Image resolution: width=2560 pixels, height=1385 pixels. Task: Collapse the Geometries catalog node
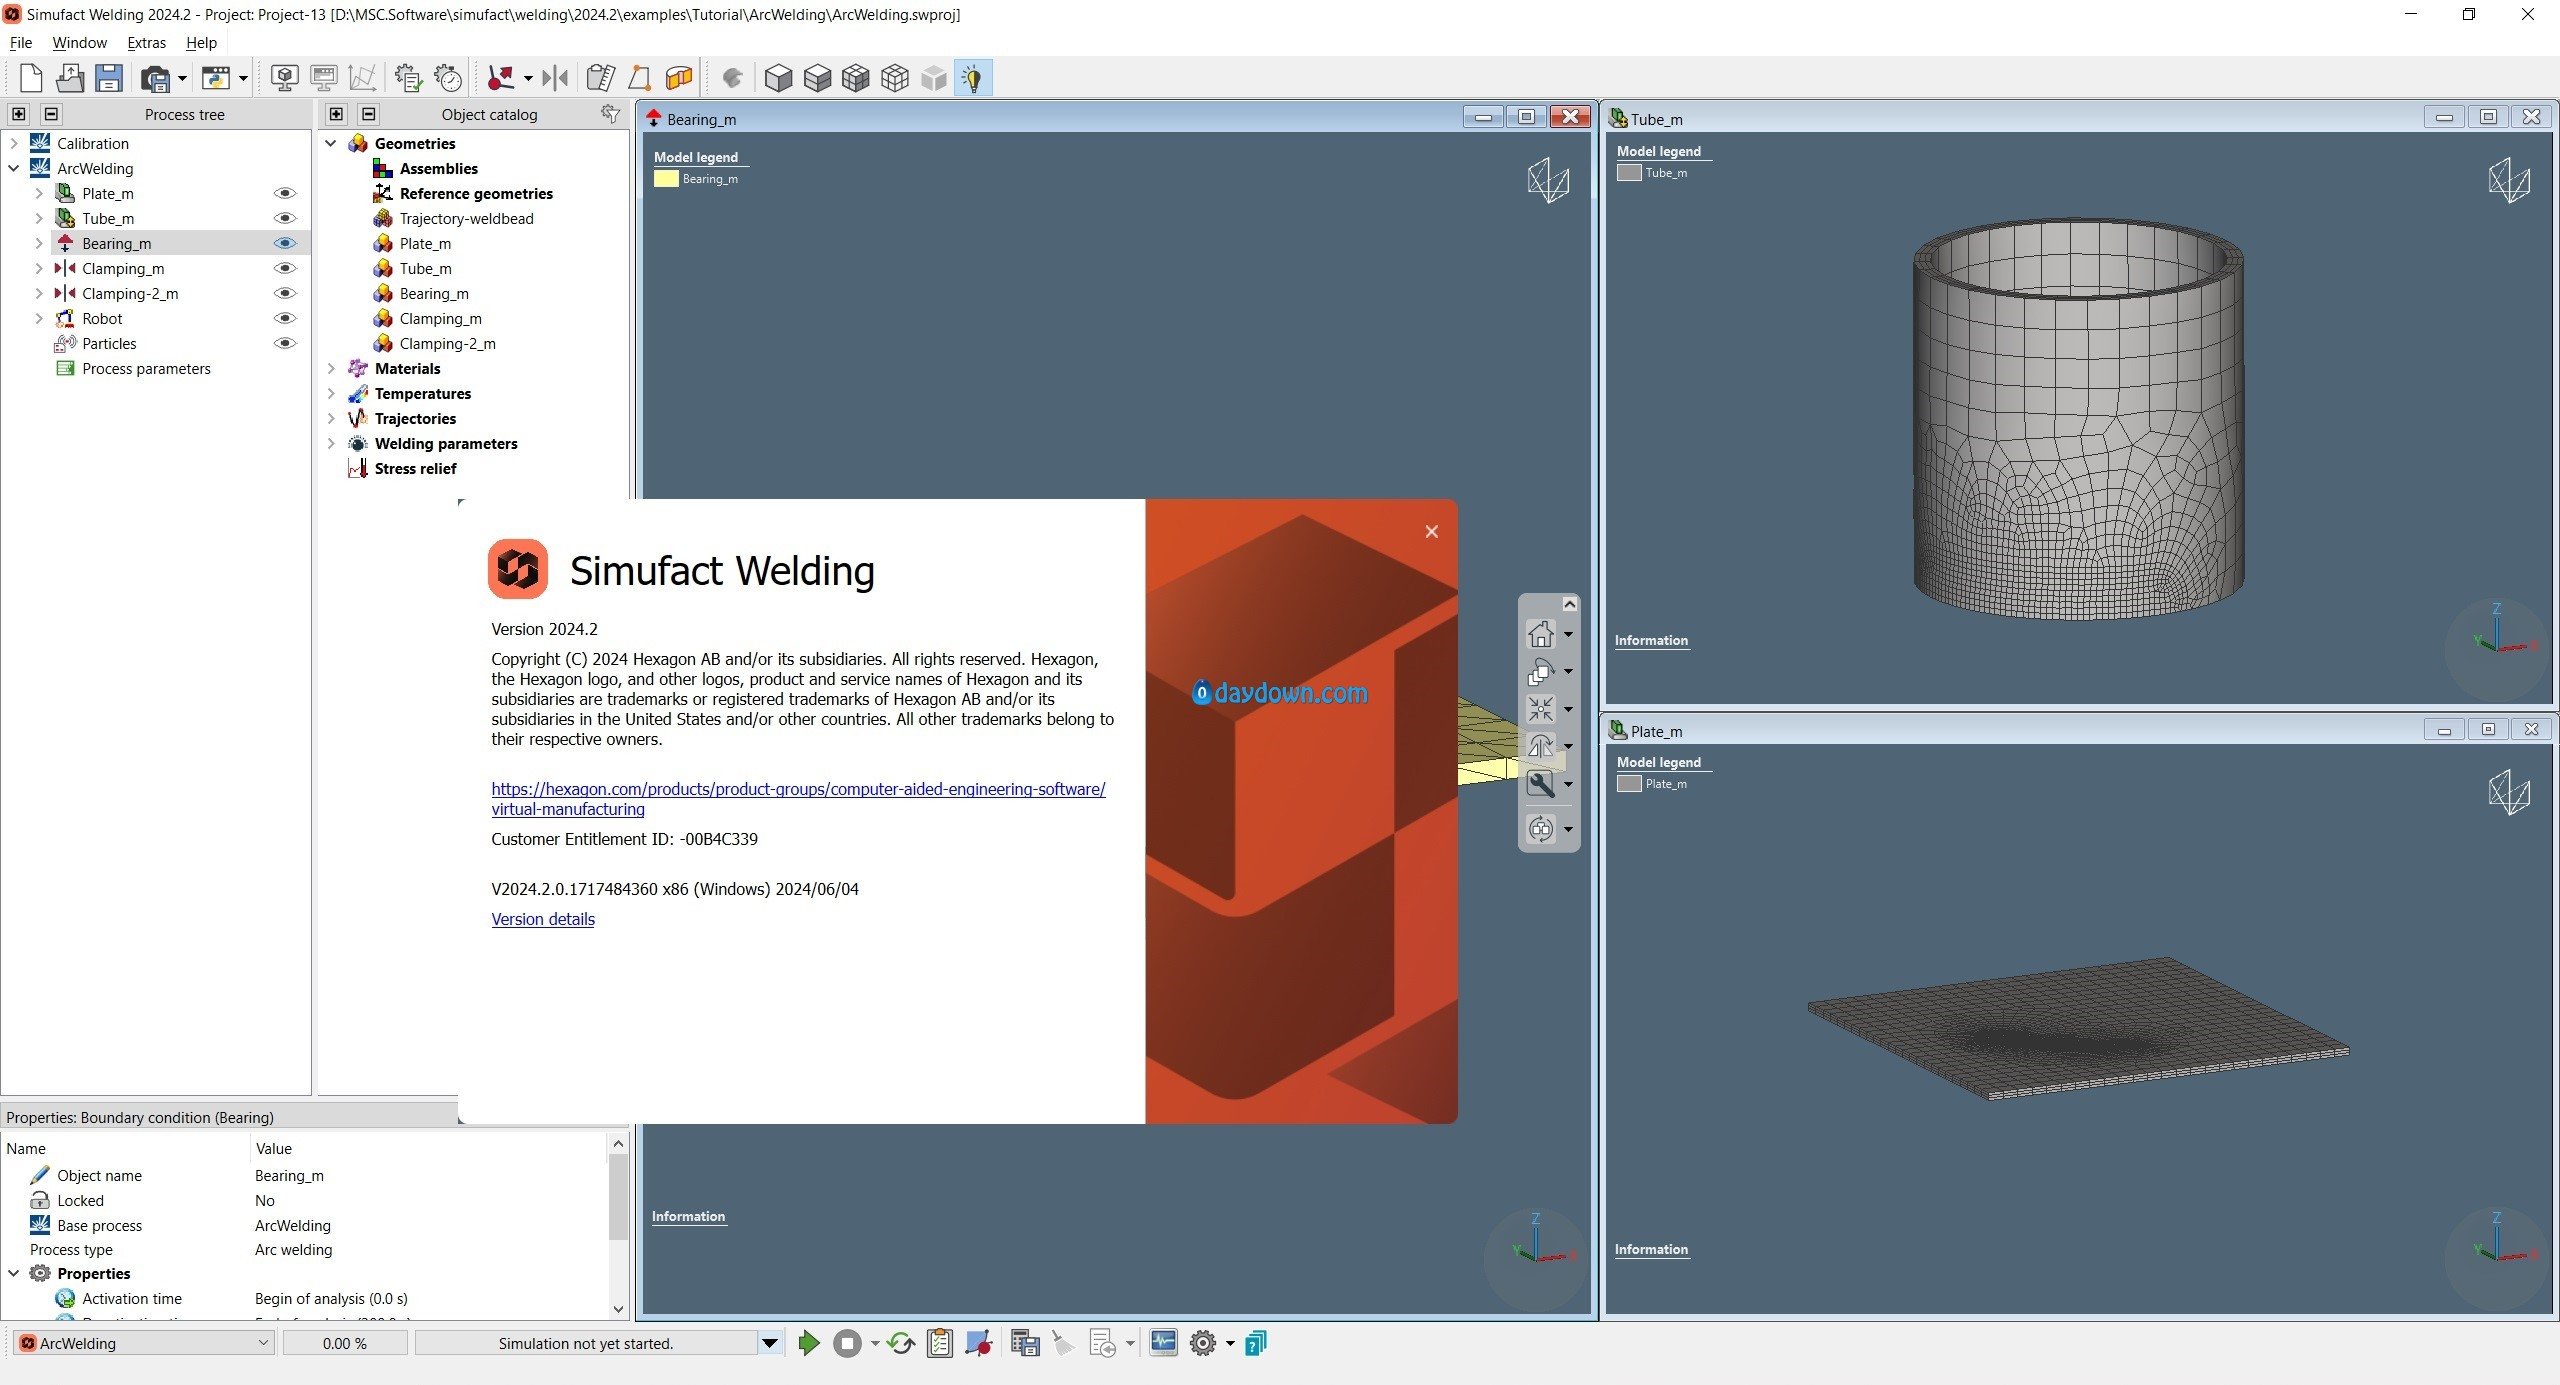tap(331, 143)
